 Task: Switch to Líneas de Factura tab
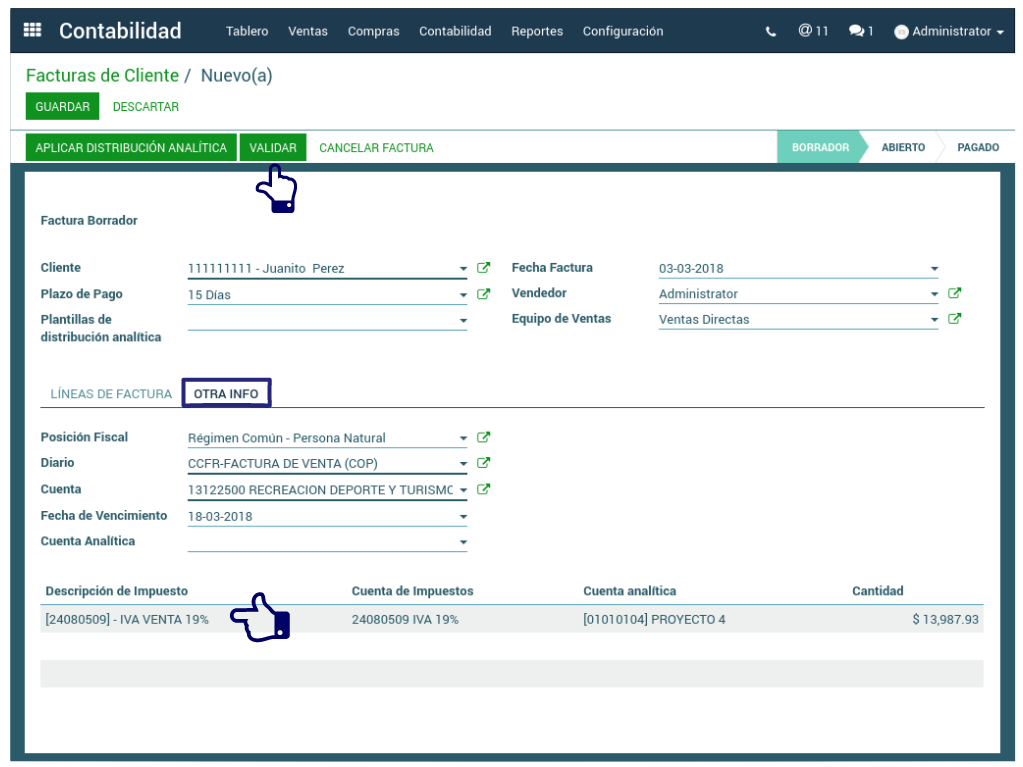[111, 394]
